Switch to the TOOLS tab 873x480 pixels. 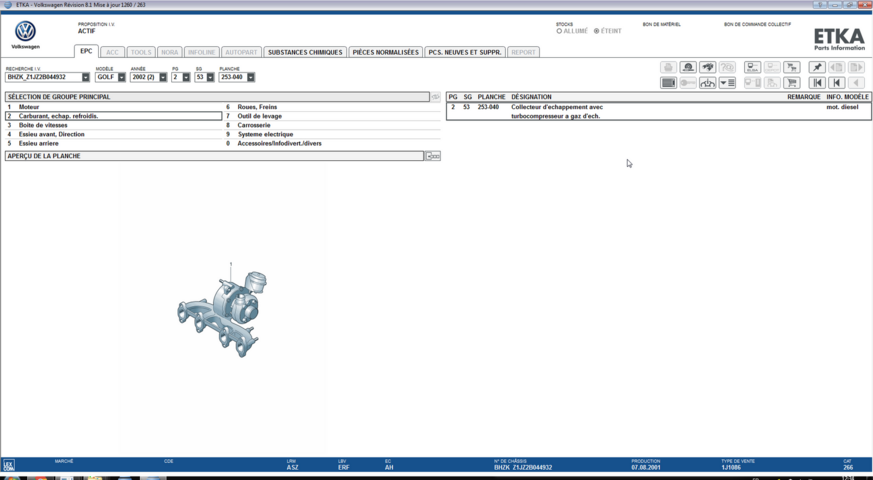(141, 52)
